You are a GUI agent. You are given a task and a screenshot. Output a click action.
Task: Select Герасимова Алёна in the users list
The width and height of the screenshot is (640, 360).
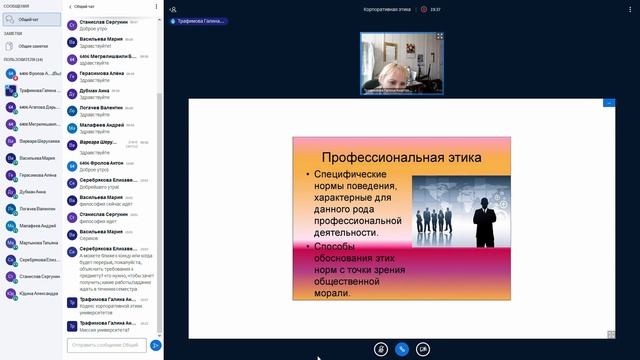tap(33, 175)
